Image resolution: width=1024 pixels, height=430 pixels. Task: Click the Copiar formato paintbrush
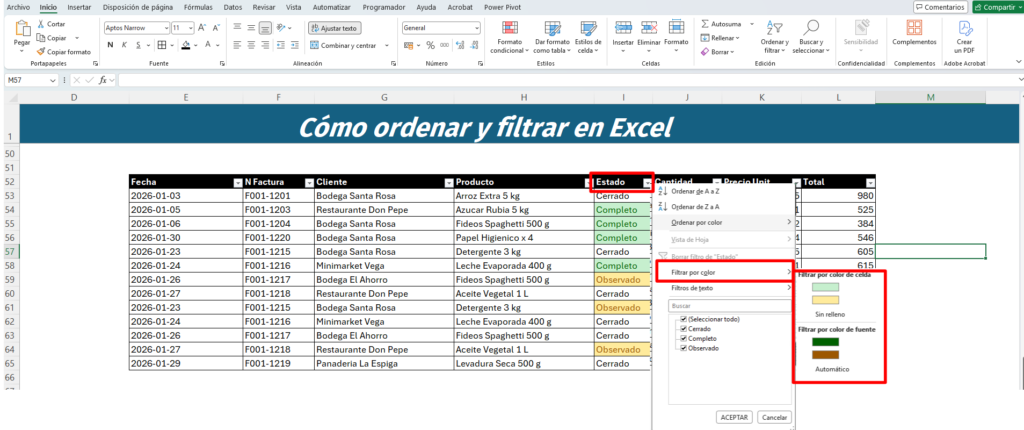coord(41,52)
